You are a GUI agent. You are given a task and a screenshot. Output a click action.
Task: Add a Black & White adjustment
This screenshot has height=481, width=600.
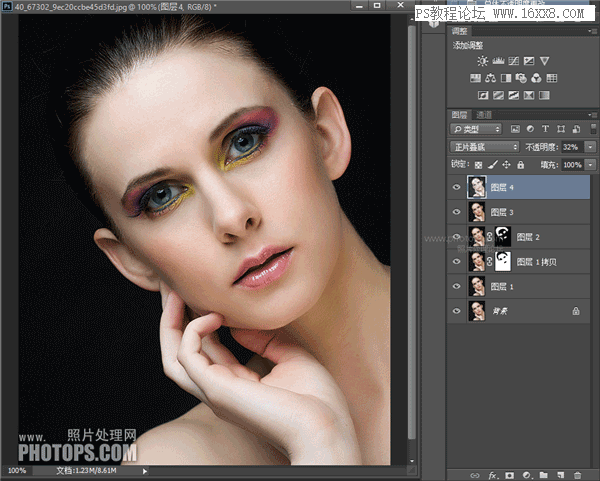click(x=506, y=78)
